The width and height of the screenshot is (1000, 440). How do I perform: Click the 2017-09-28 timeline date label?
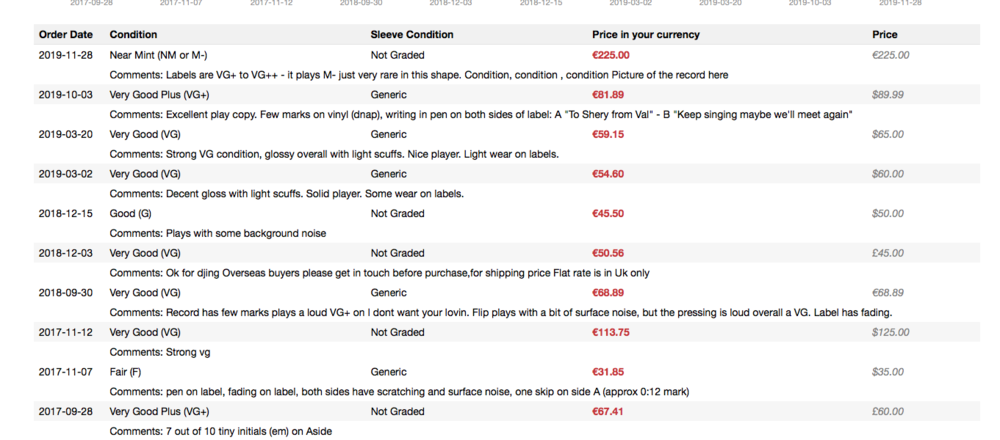[x=91, y=3]
